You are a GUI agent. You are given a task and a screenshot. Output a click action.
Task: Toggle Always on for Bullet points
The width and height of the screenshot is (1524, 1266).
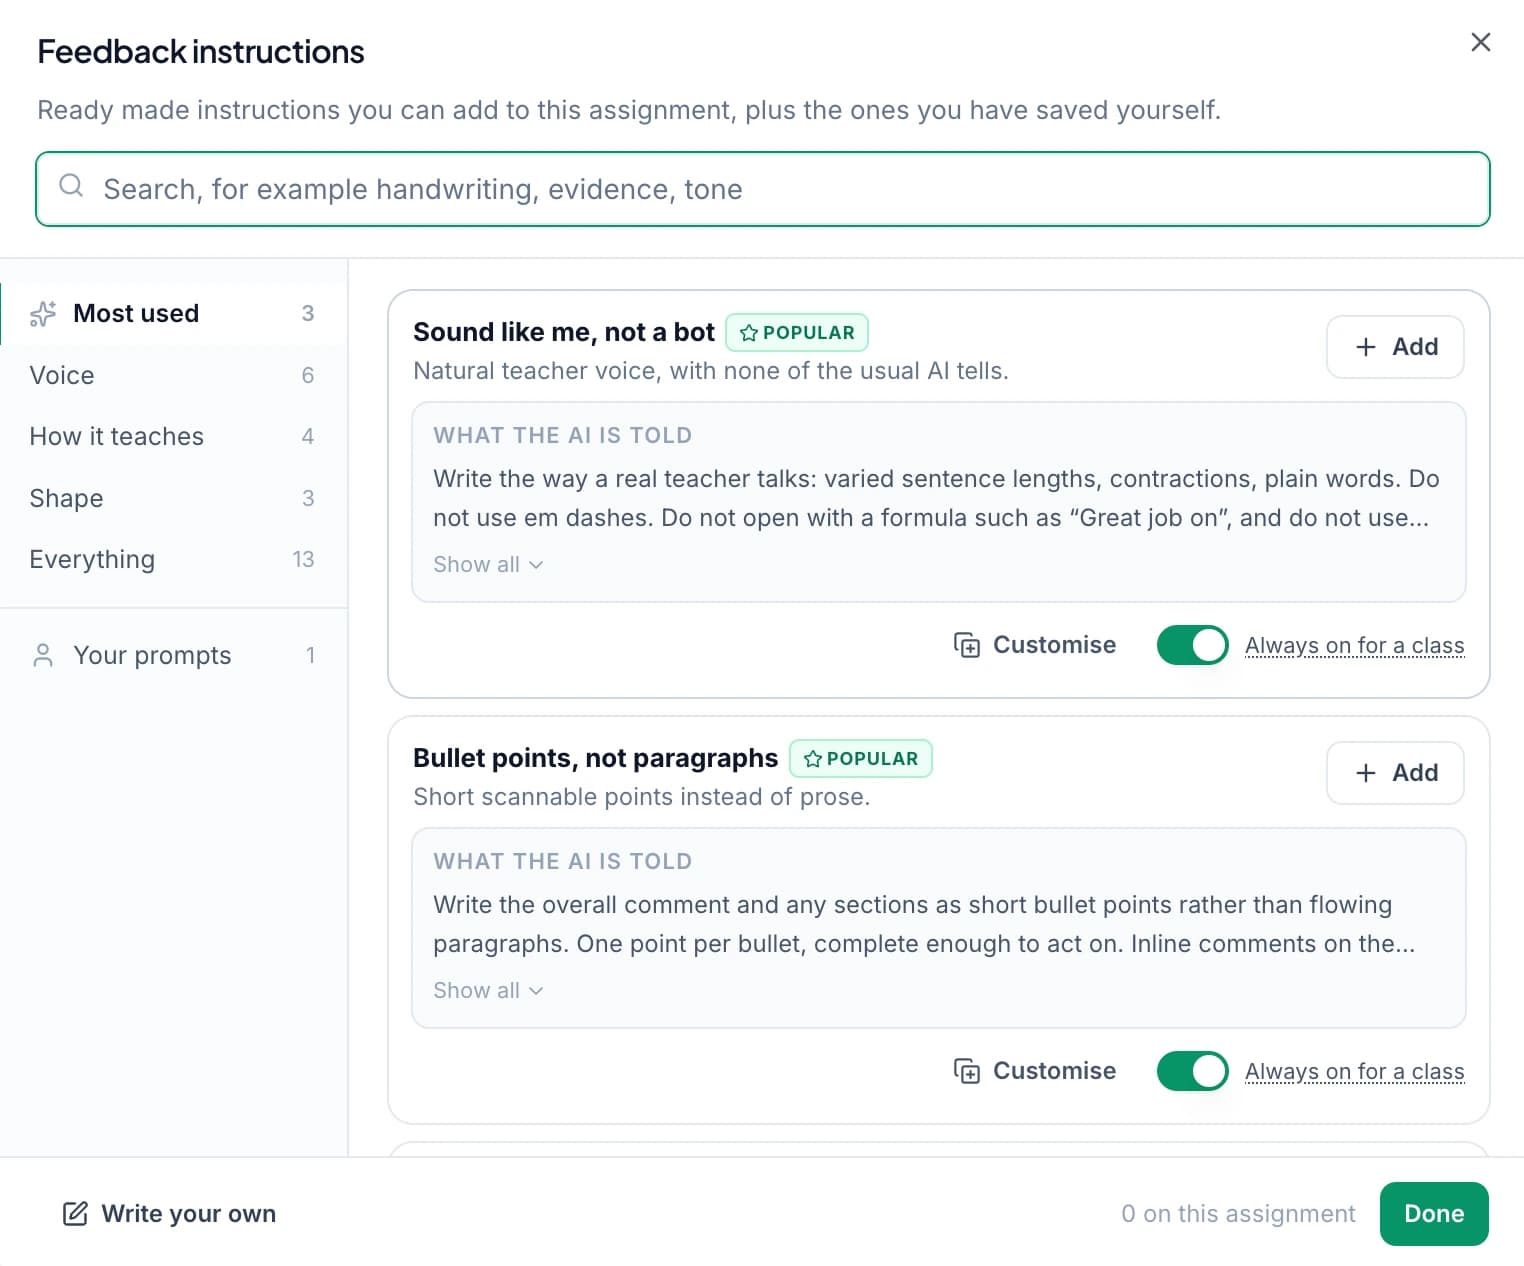point(1192,1071)
